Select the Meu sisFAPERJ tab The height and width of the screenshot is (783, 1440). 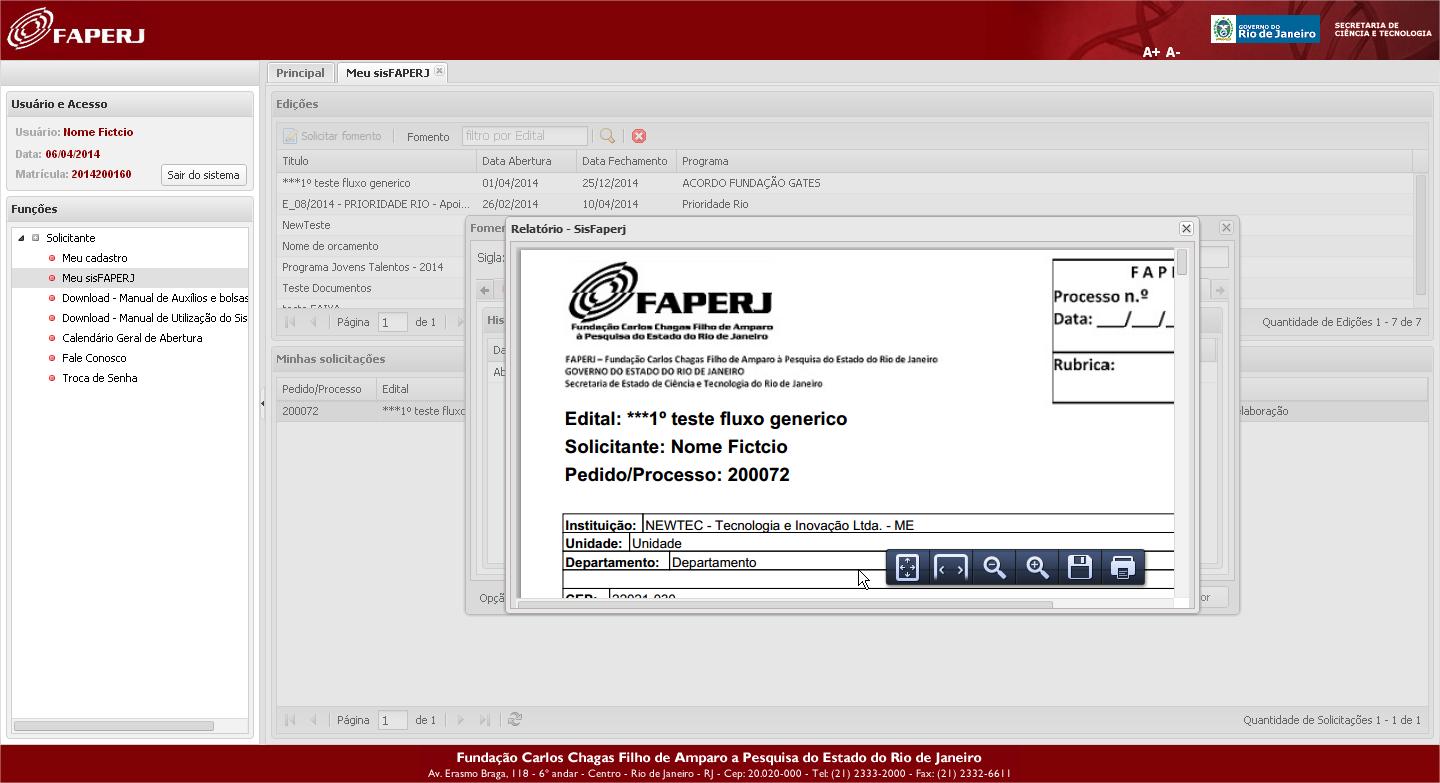(x=387, y=73)
